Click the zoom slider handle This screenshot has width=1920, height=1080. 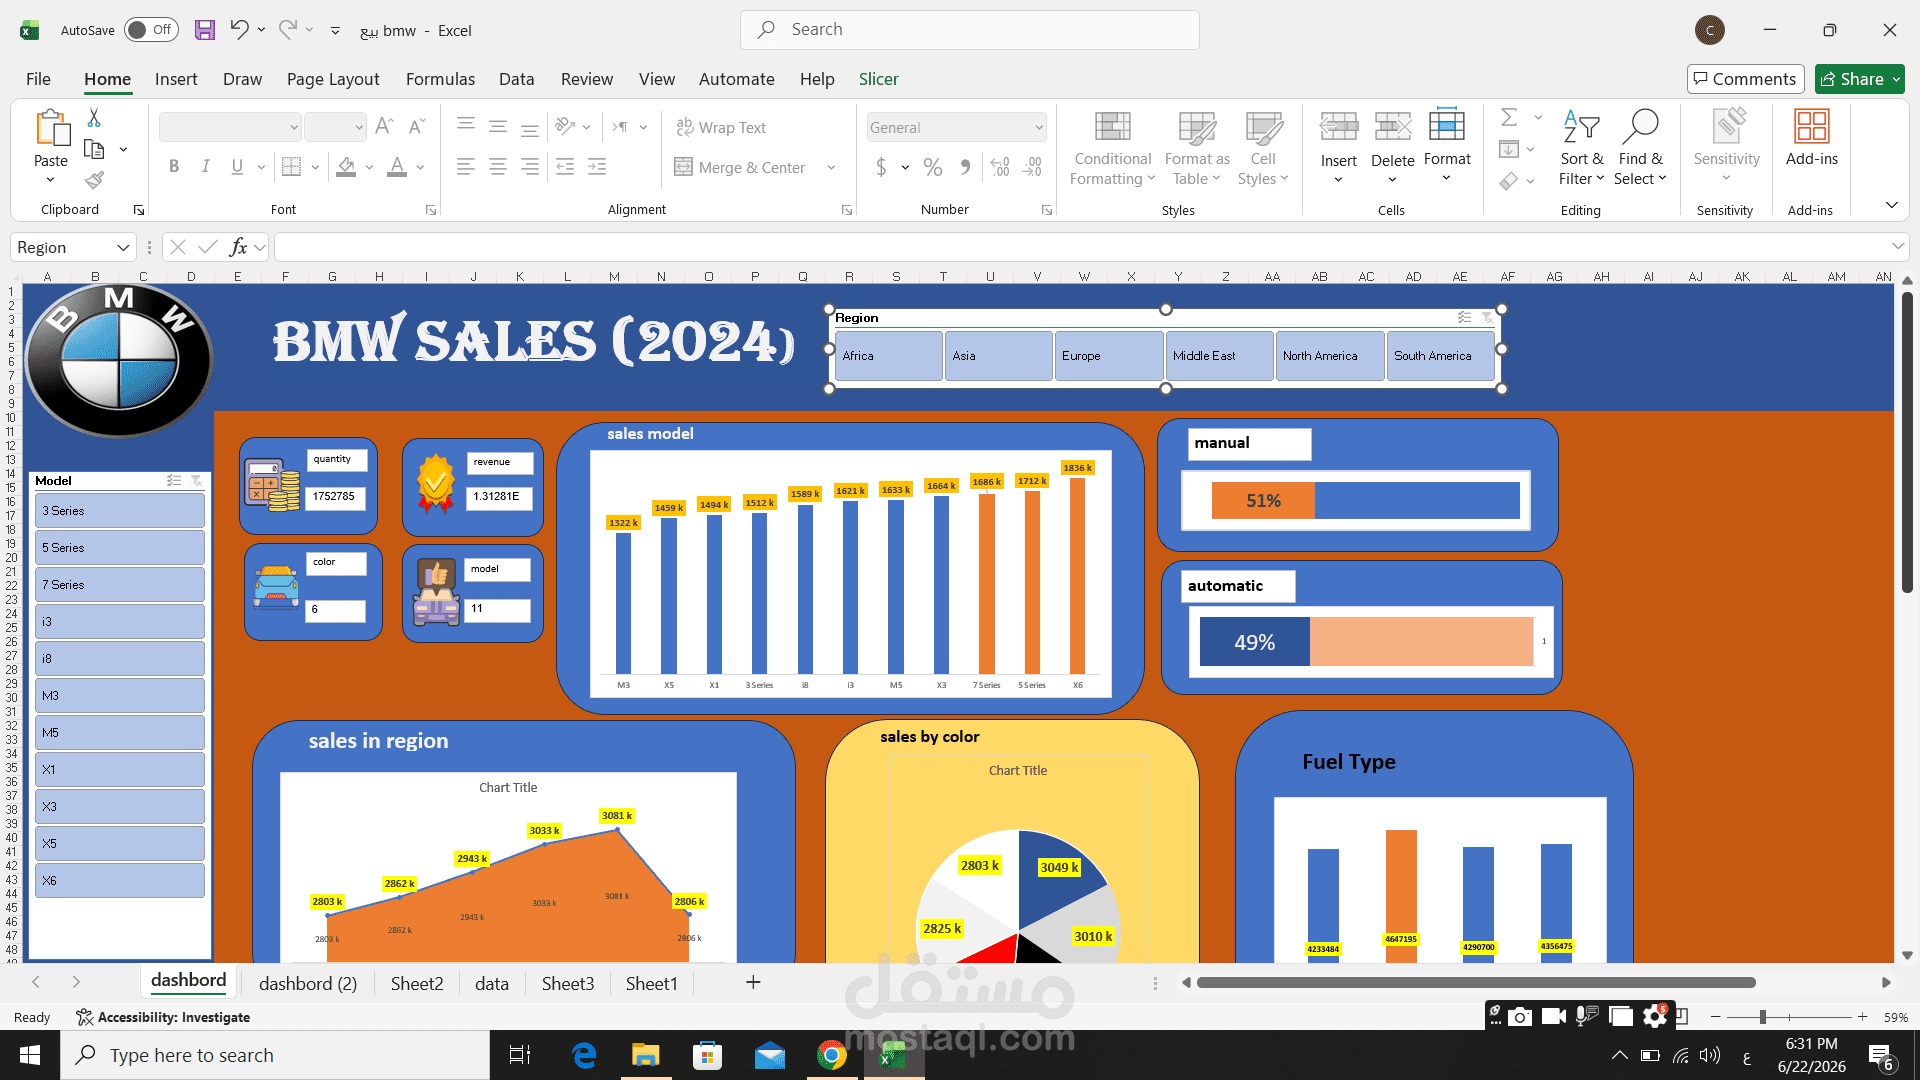coord(1762,1017)
